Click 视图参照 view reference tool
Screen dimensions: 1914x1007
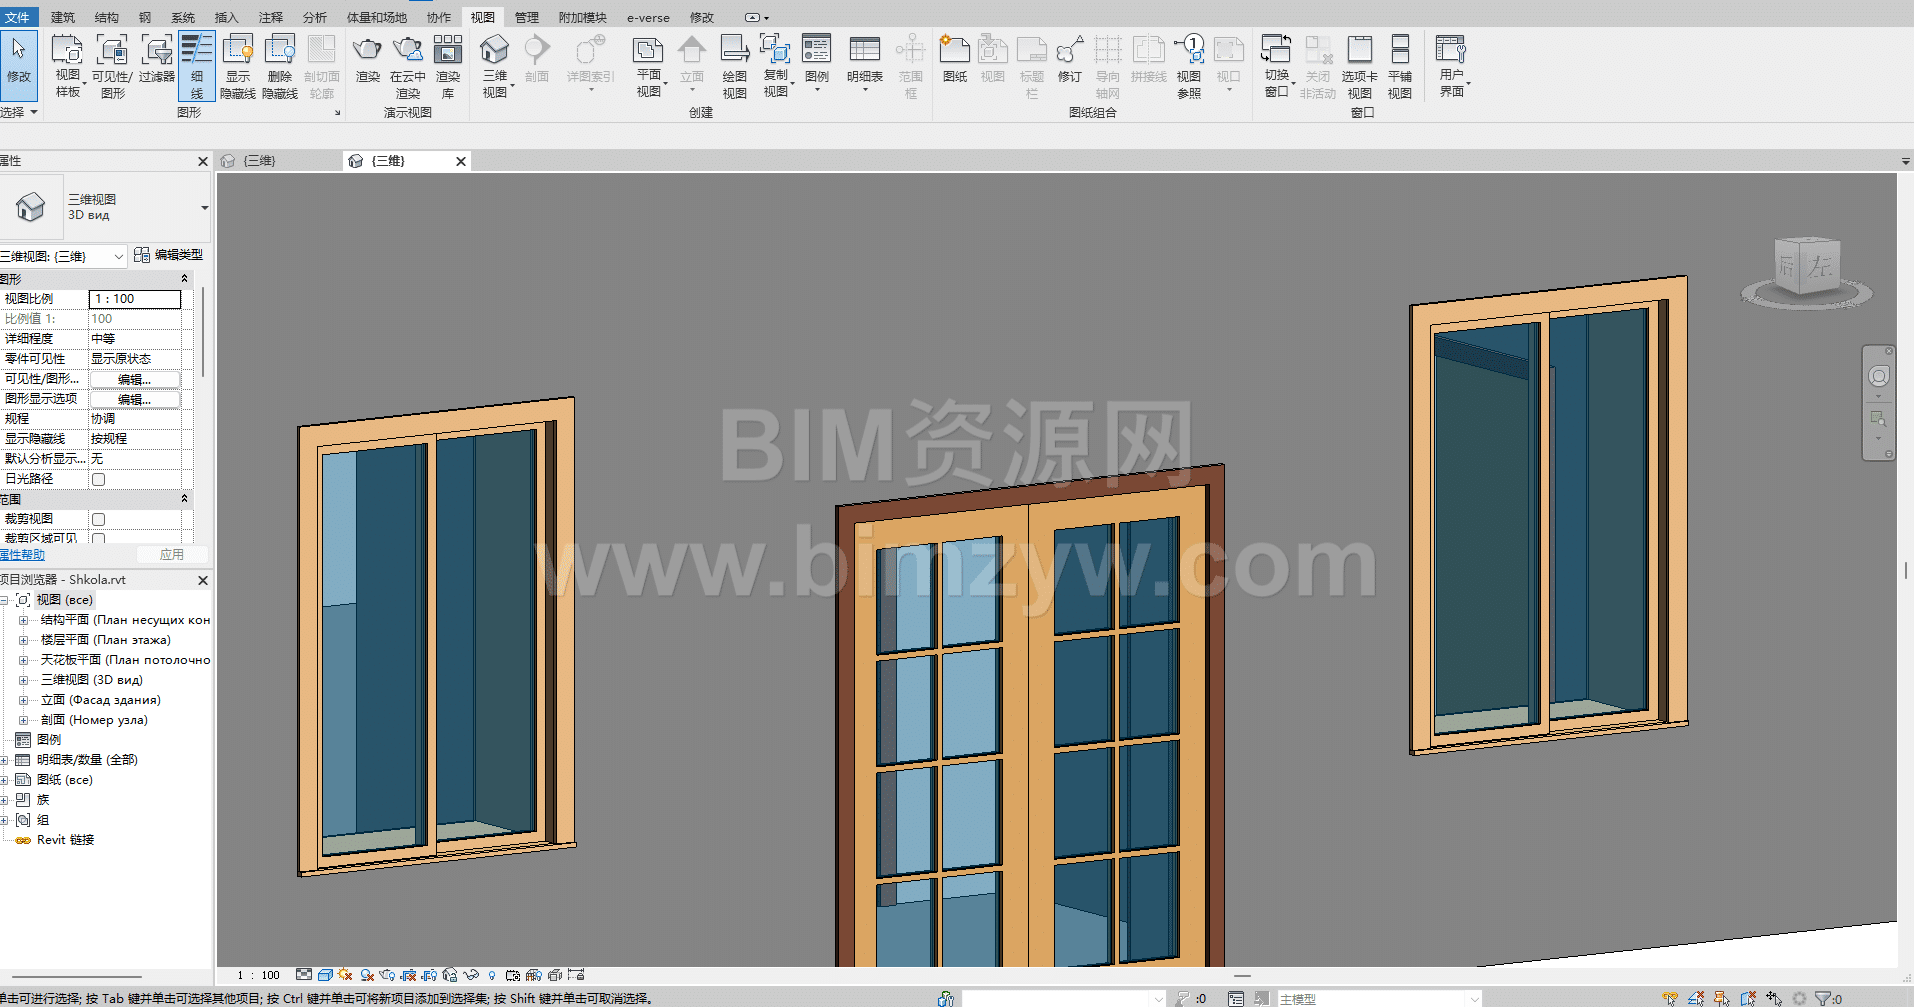click(x=1189, y=66)
